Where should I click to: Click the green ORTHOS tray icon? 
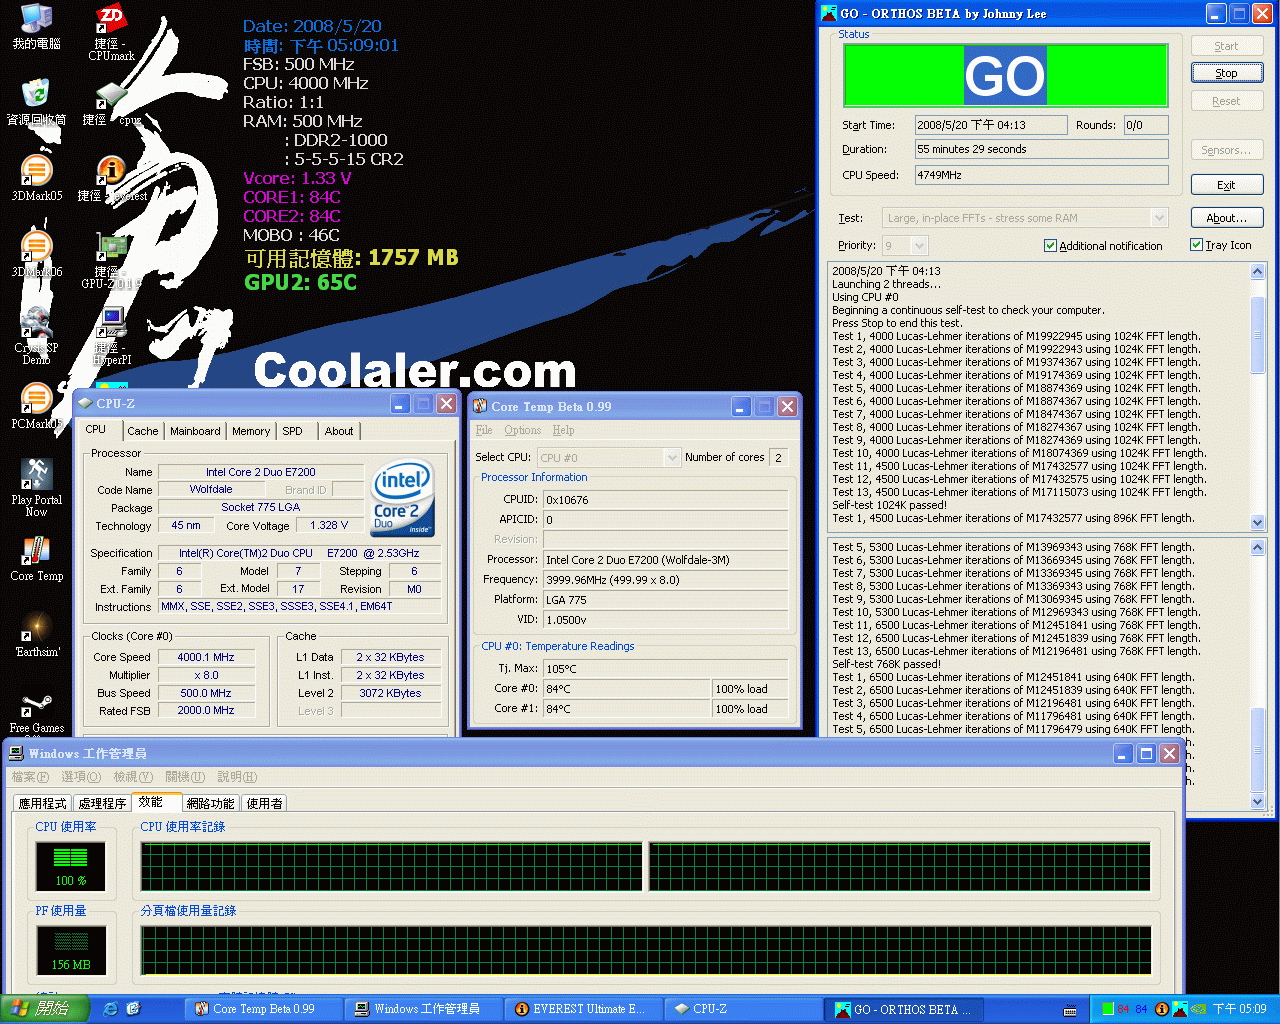tap(1108, 1009)
